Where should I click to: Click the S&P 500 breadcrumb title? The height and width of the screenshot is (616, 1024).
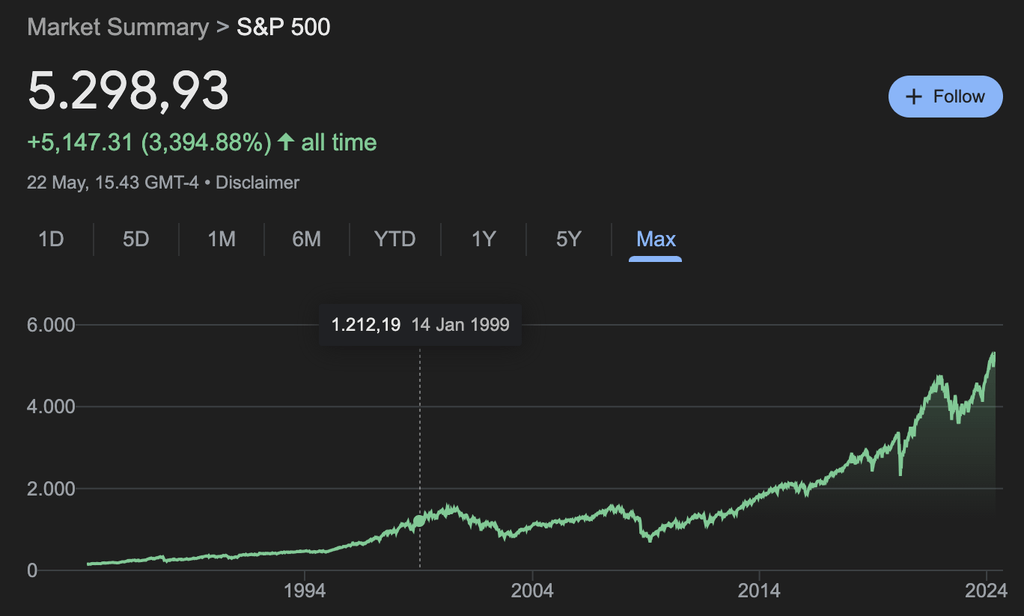(283, 27)
